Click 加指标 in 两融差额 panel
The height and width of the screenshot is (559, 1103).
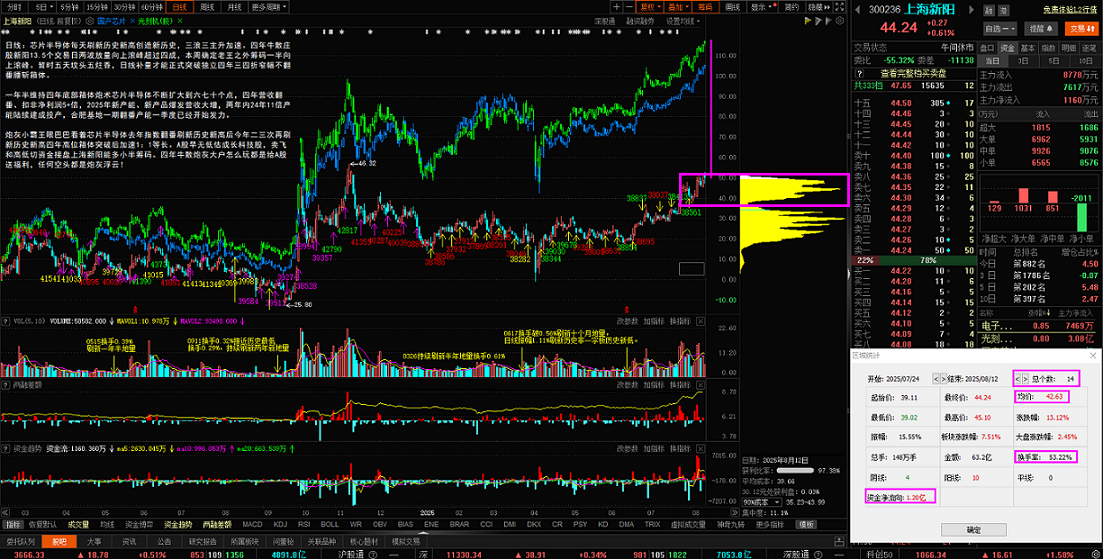653,385
